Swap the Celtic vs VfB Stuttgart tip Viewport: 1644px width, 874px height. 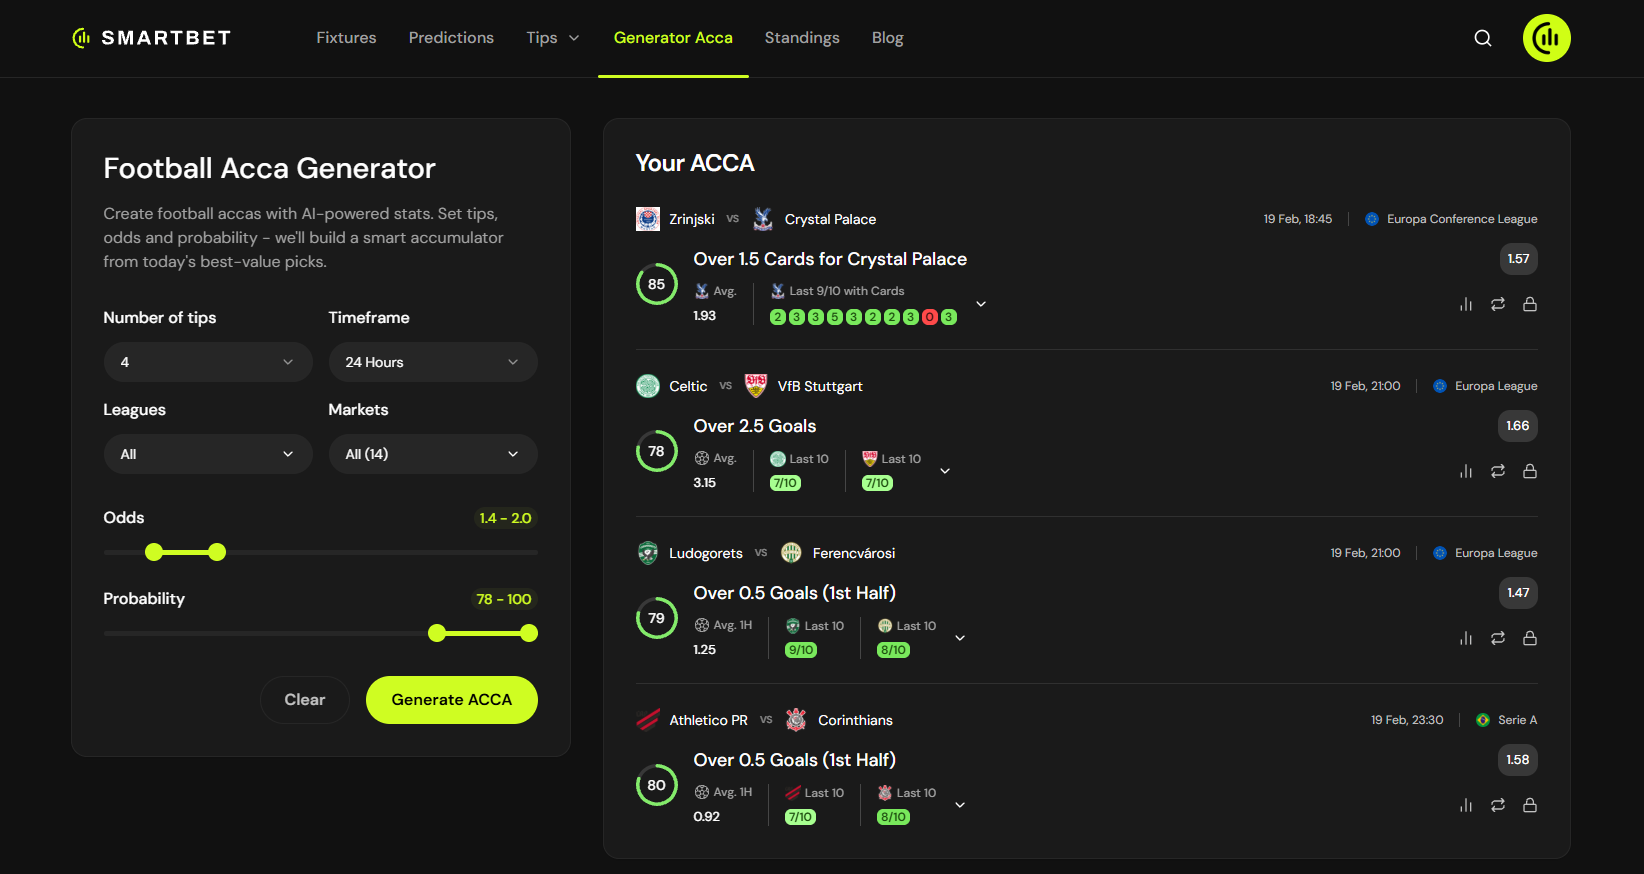1498,471
